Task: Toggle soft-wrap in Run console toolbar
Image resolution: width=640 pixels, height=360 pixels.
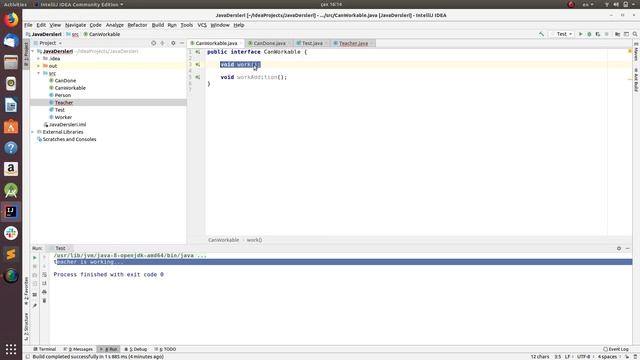Action: [x=44, y=275]
